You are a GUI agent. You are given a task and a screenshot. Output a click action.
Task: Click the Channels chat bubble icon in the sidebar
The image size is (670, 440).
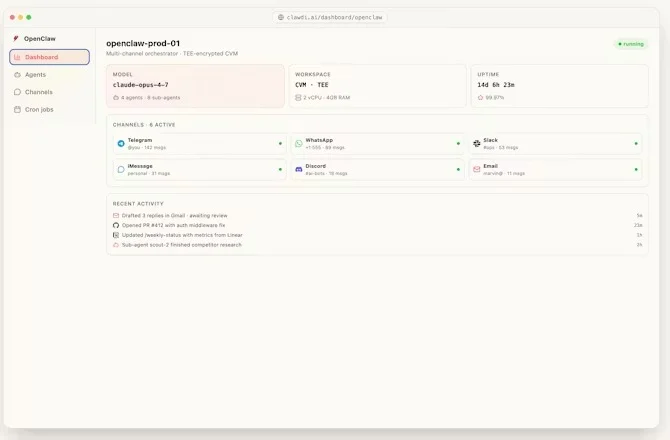(x=17, y=92)
